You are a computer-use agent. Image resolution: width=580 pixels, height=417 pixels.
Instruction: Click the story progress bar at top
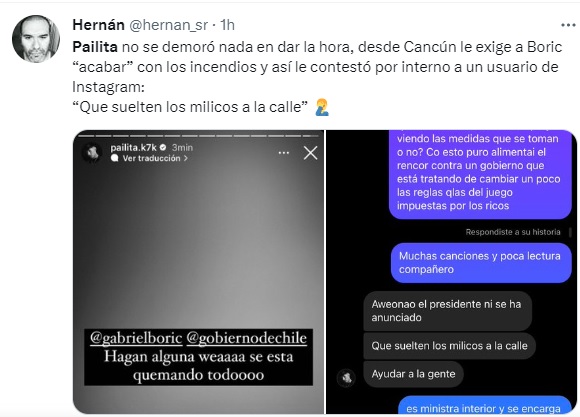tap(199, 136)
